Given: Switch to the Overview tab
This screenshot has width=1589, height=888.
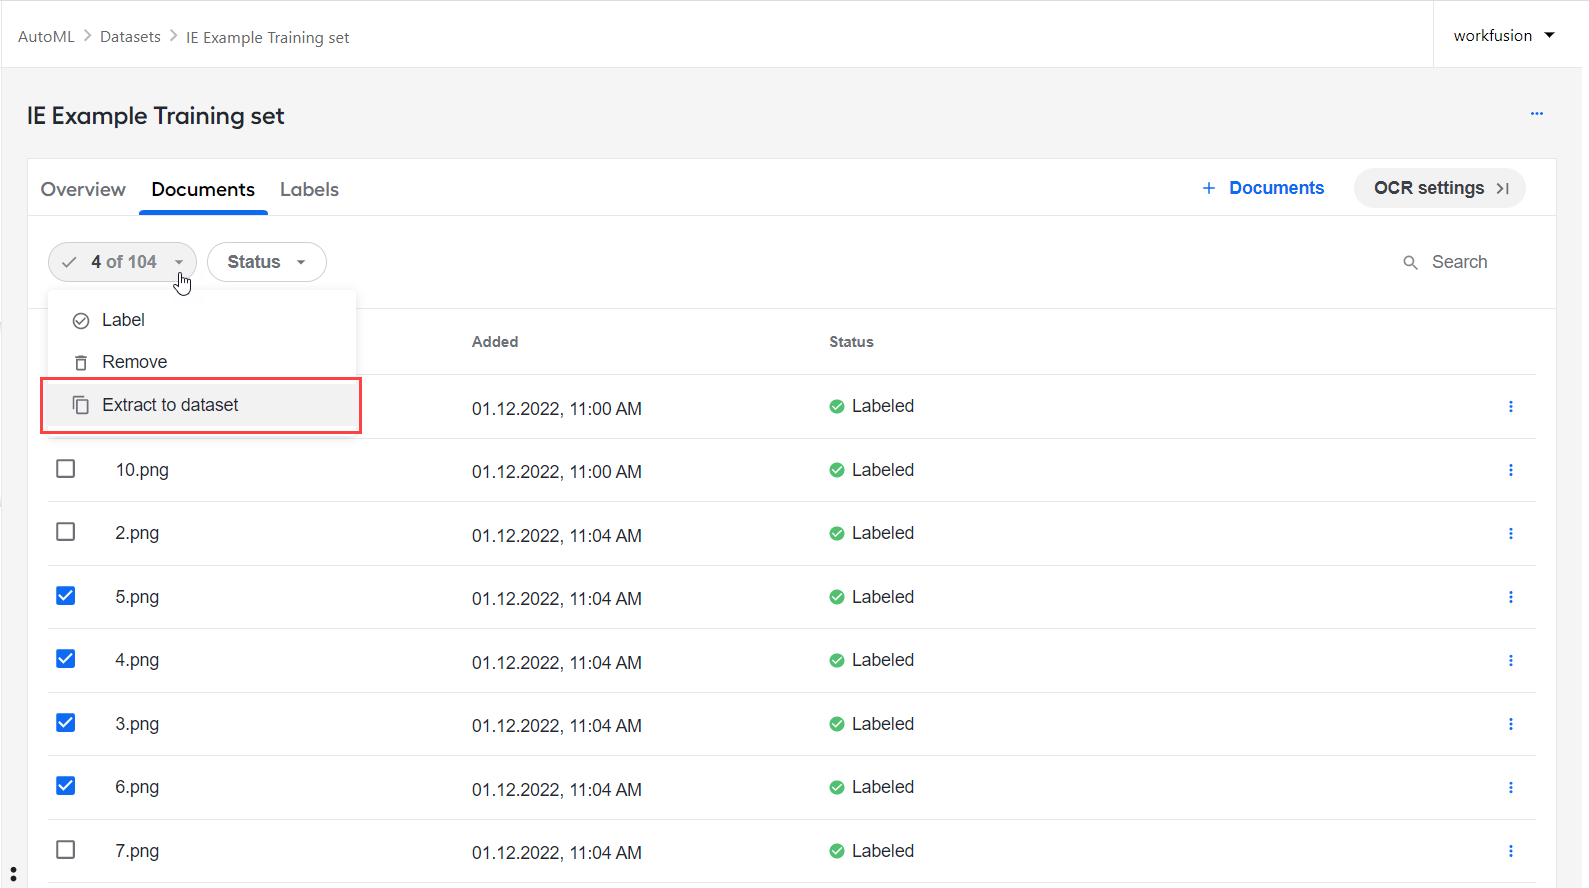Looking at the screenshot, I should [83, 189].
